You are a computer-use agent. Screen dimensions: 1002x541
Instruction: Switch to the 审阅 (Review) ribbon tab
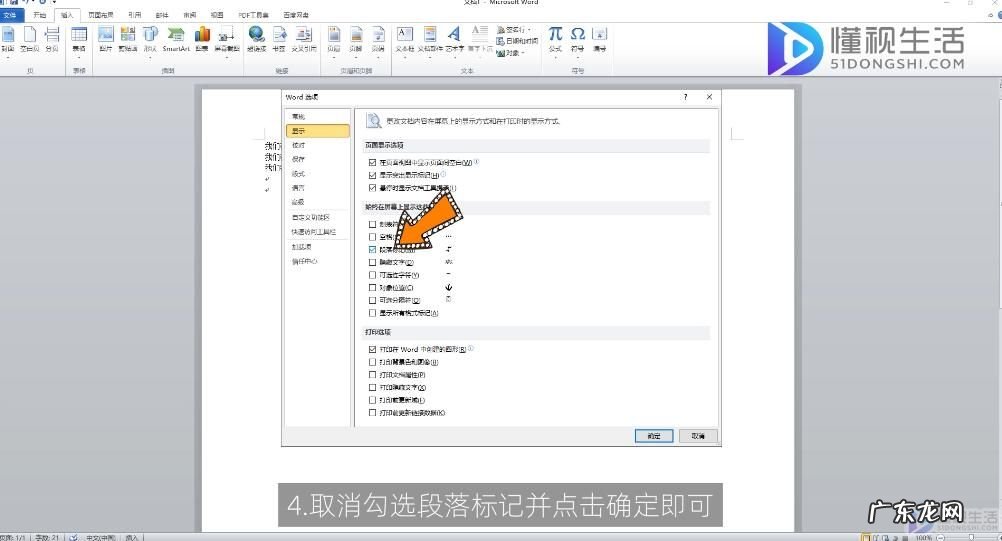(x=190, y=15)
